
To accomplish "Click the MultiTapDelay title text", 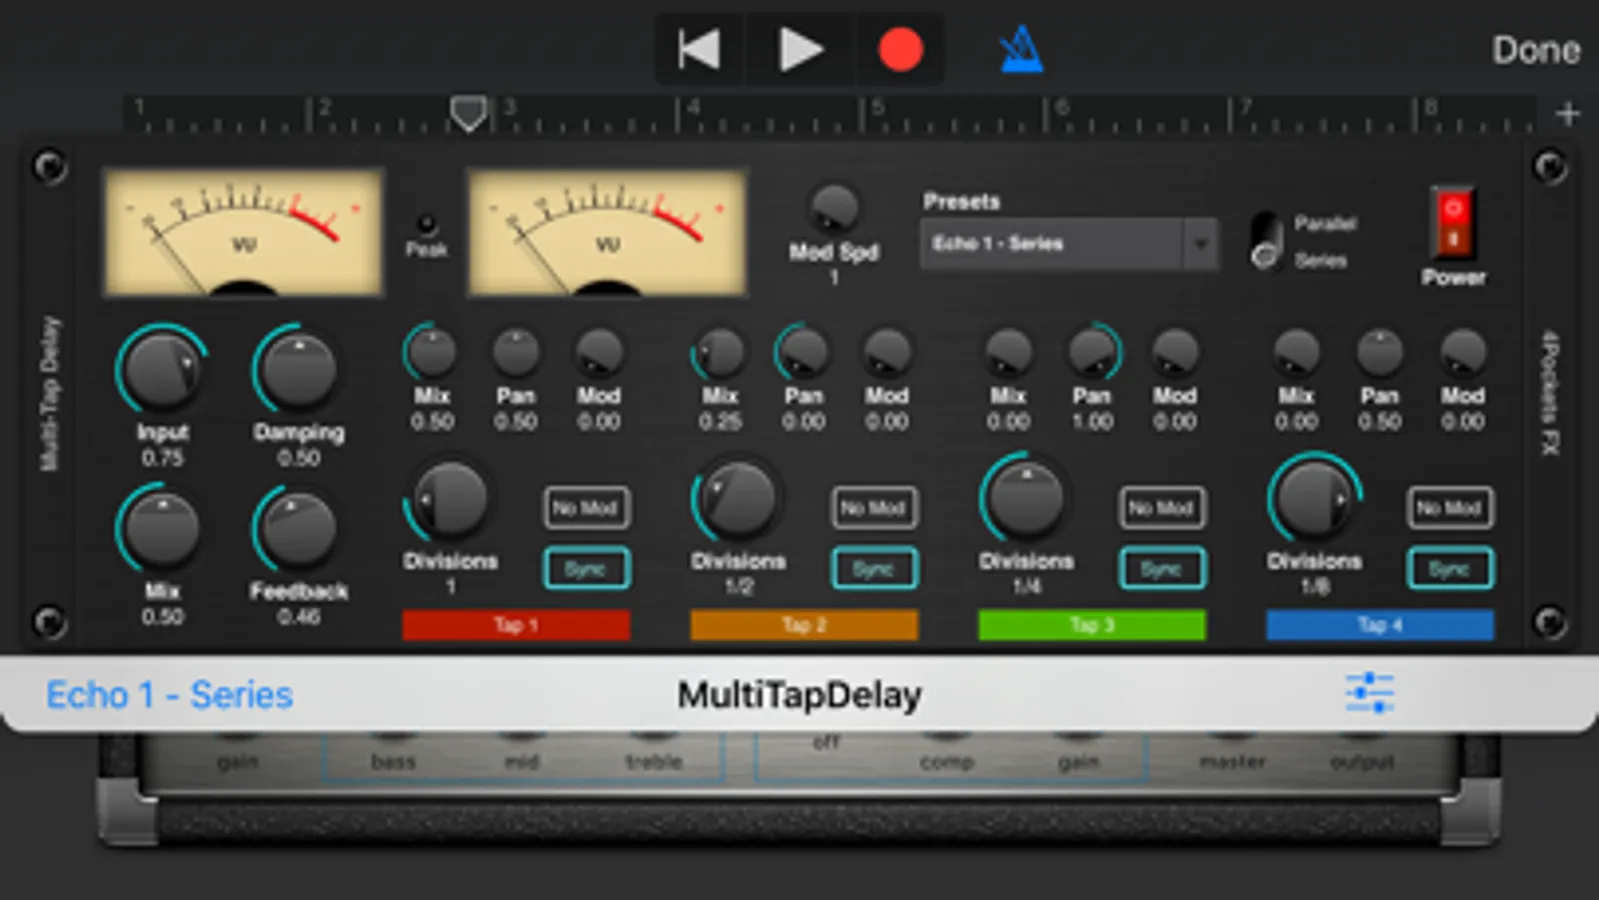I will pos(800,695).
